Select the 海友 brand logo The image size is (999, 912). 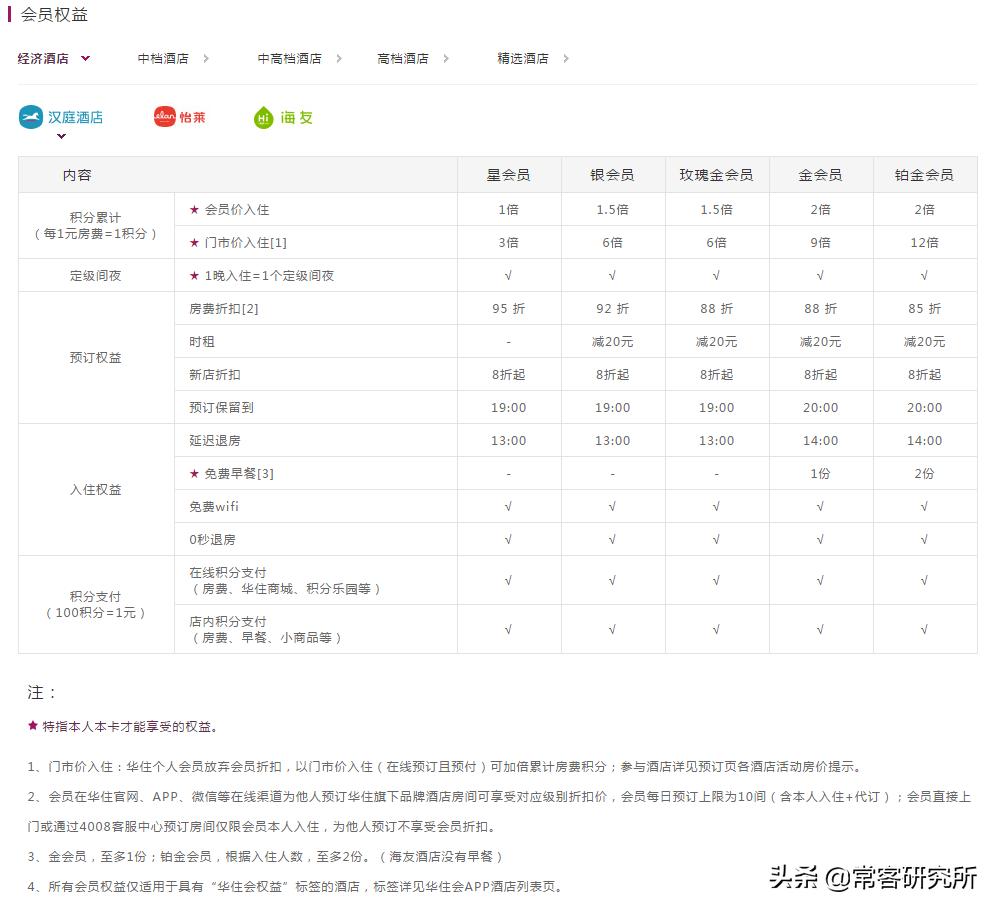click(282, 117)
